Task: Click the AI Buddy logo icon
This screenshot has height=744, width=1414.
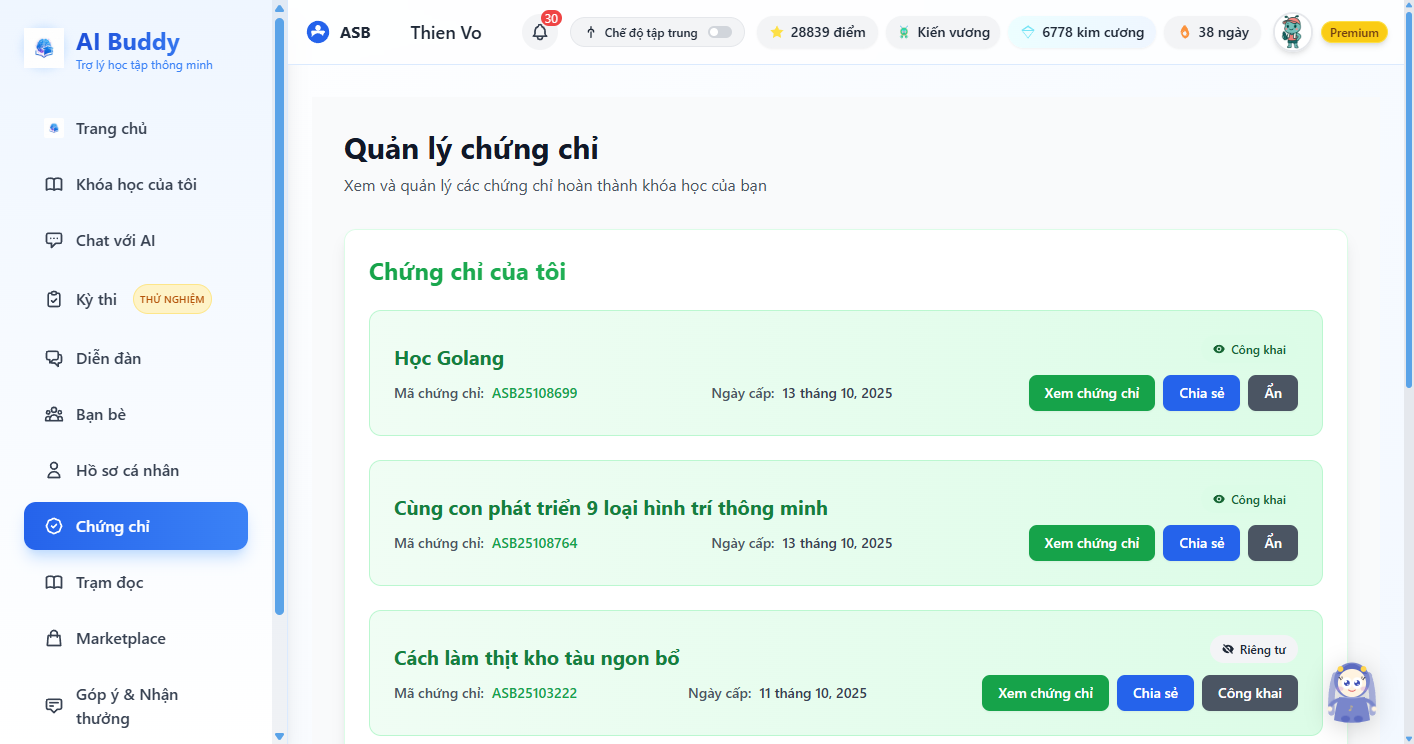Action: (44, 48)
